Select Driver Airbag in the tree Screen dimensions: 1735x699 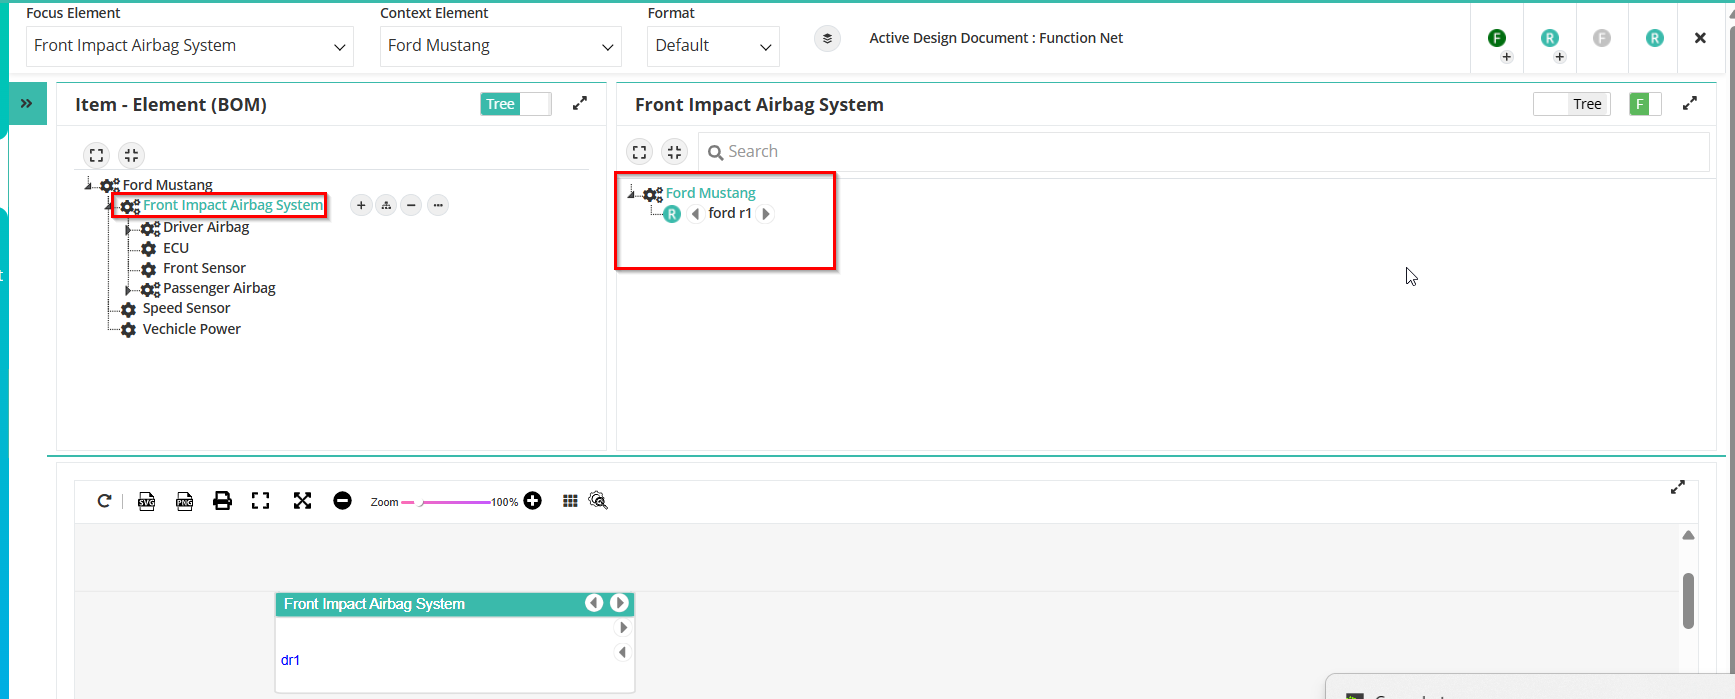point(206,227)
